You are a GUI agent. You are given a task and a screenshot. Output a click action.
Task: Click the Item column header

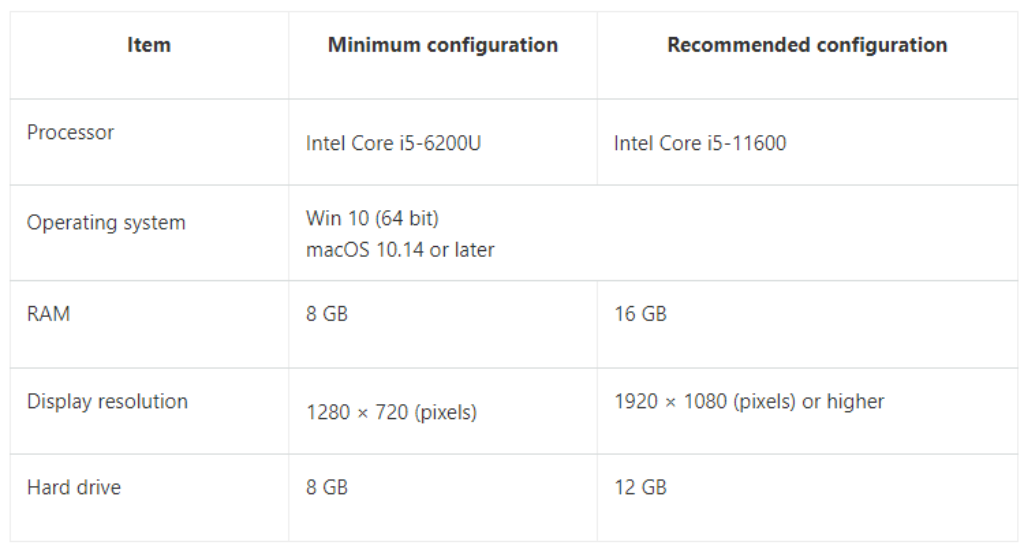[149, 45]
